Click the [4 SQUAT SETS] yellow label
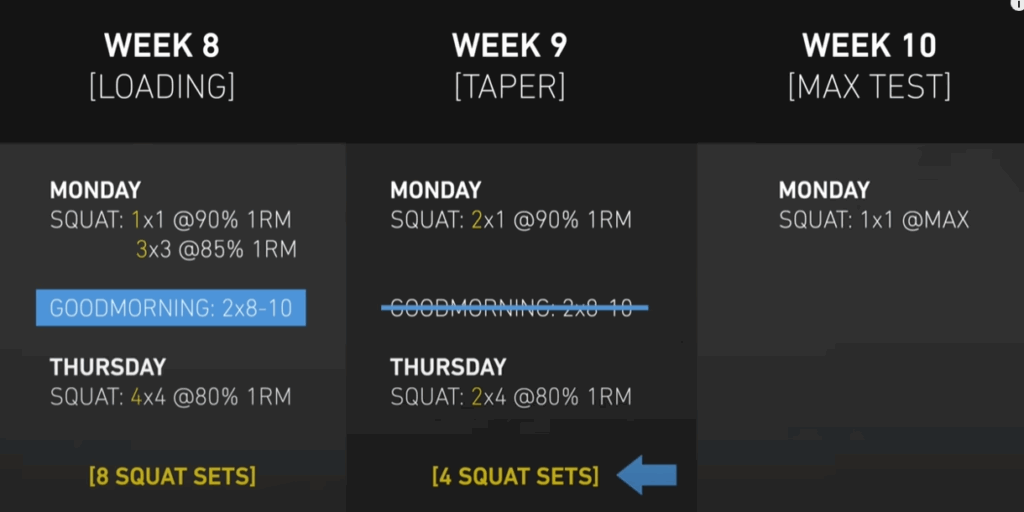 pos(515,476)
